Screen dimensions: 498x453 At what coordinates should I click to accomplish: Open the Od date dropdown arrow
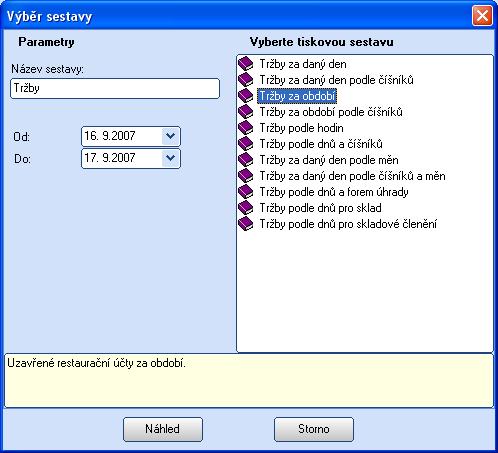tap(170, 136)
